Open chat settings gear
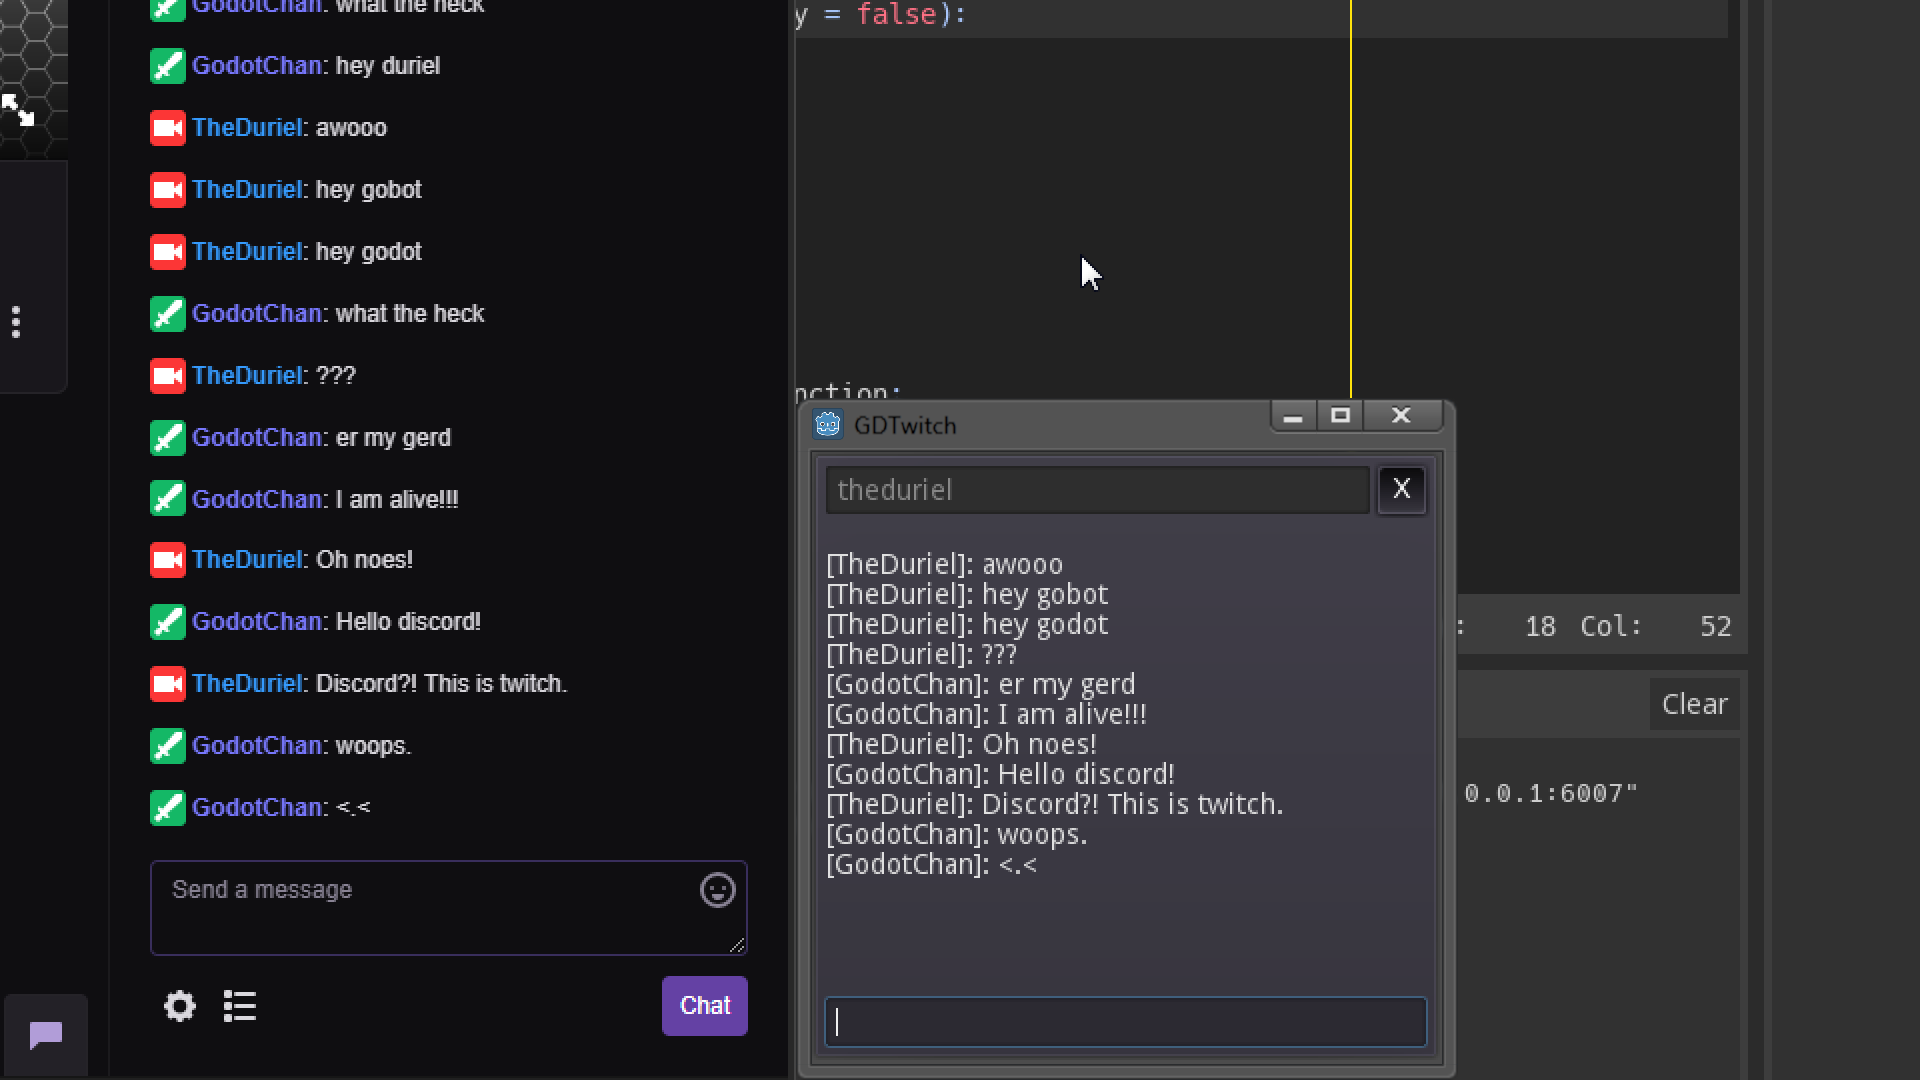The image size is (1920, 1080). click(180, 1006)
